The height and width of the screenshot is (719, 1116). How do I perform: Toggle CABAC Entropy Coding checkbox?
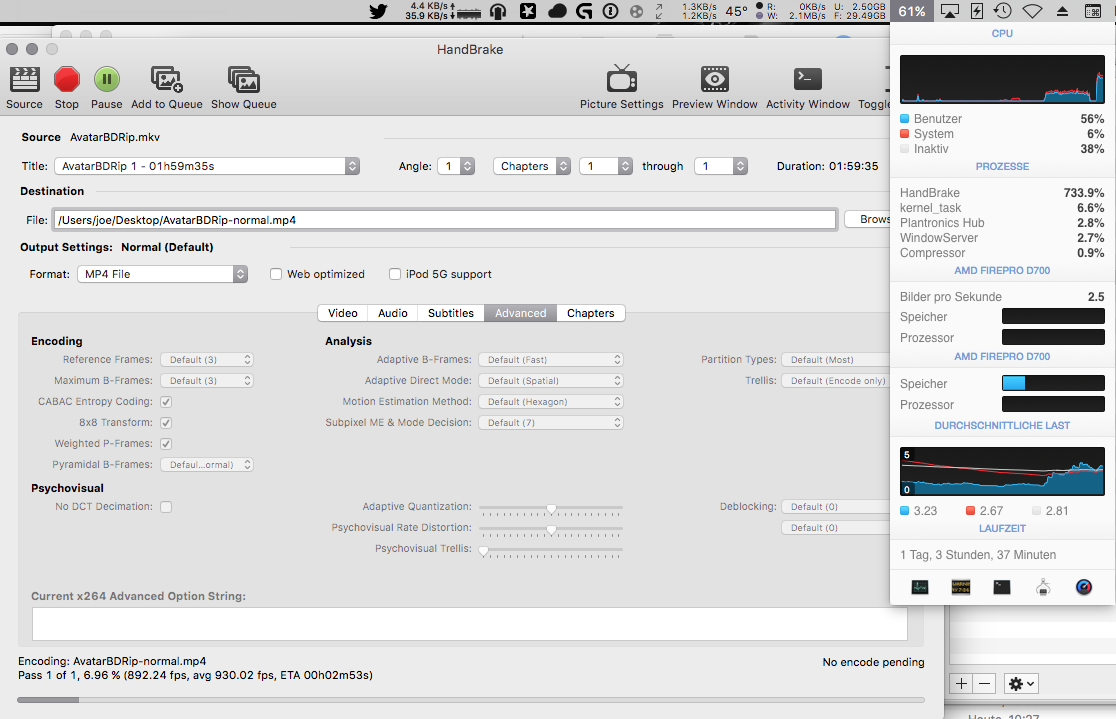[166, 402]
